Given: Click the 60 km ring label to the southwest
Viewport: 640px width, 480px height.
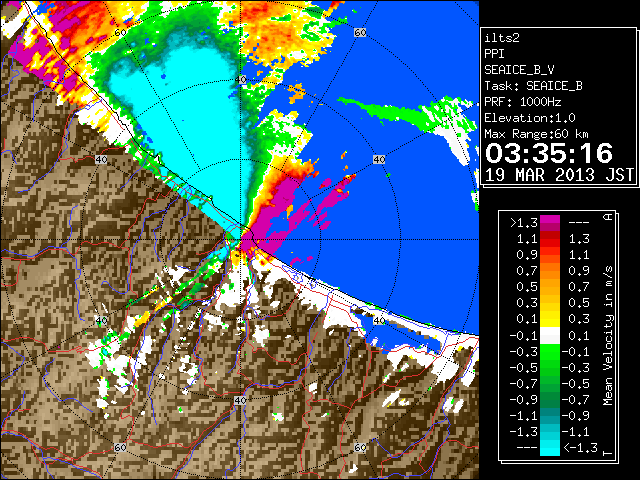Looking at the screenshot, I should tap(120, 447).
